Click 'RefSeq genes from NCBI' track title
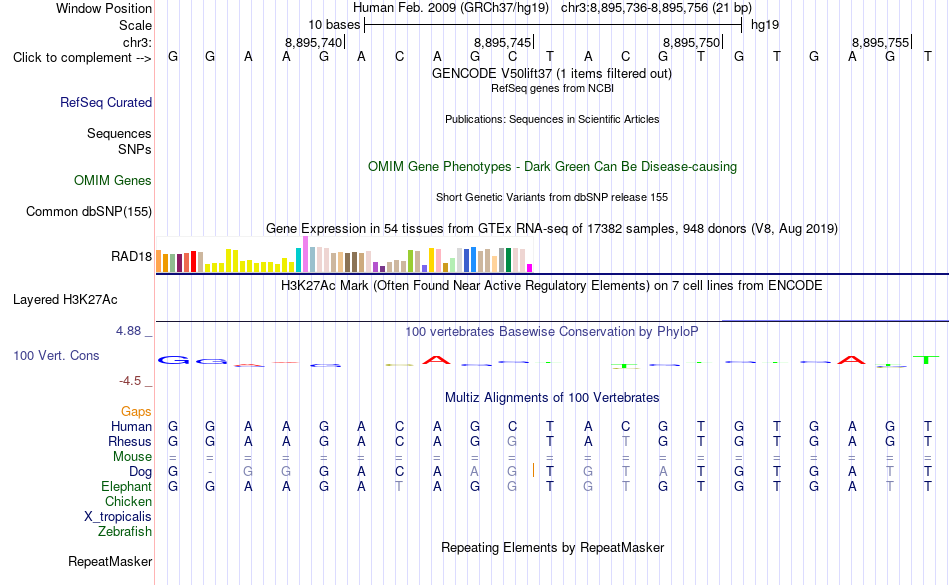The image size is (950, 585). click(552, 88)
